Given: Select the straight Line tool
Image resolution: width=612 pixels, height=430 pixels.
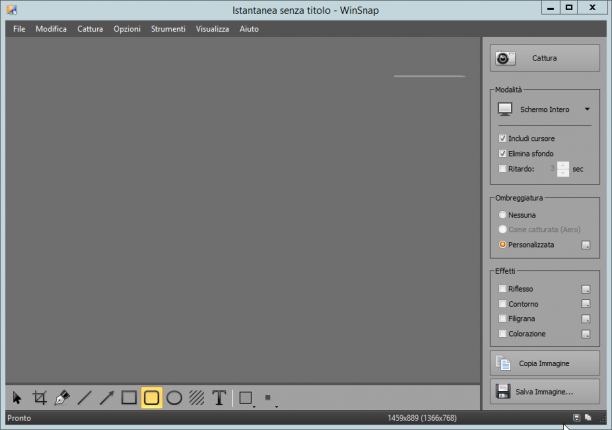Looking at the screenshot, I should click(x=84, y=398).
